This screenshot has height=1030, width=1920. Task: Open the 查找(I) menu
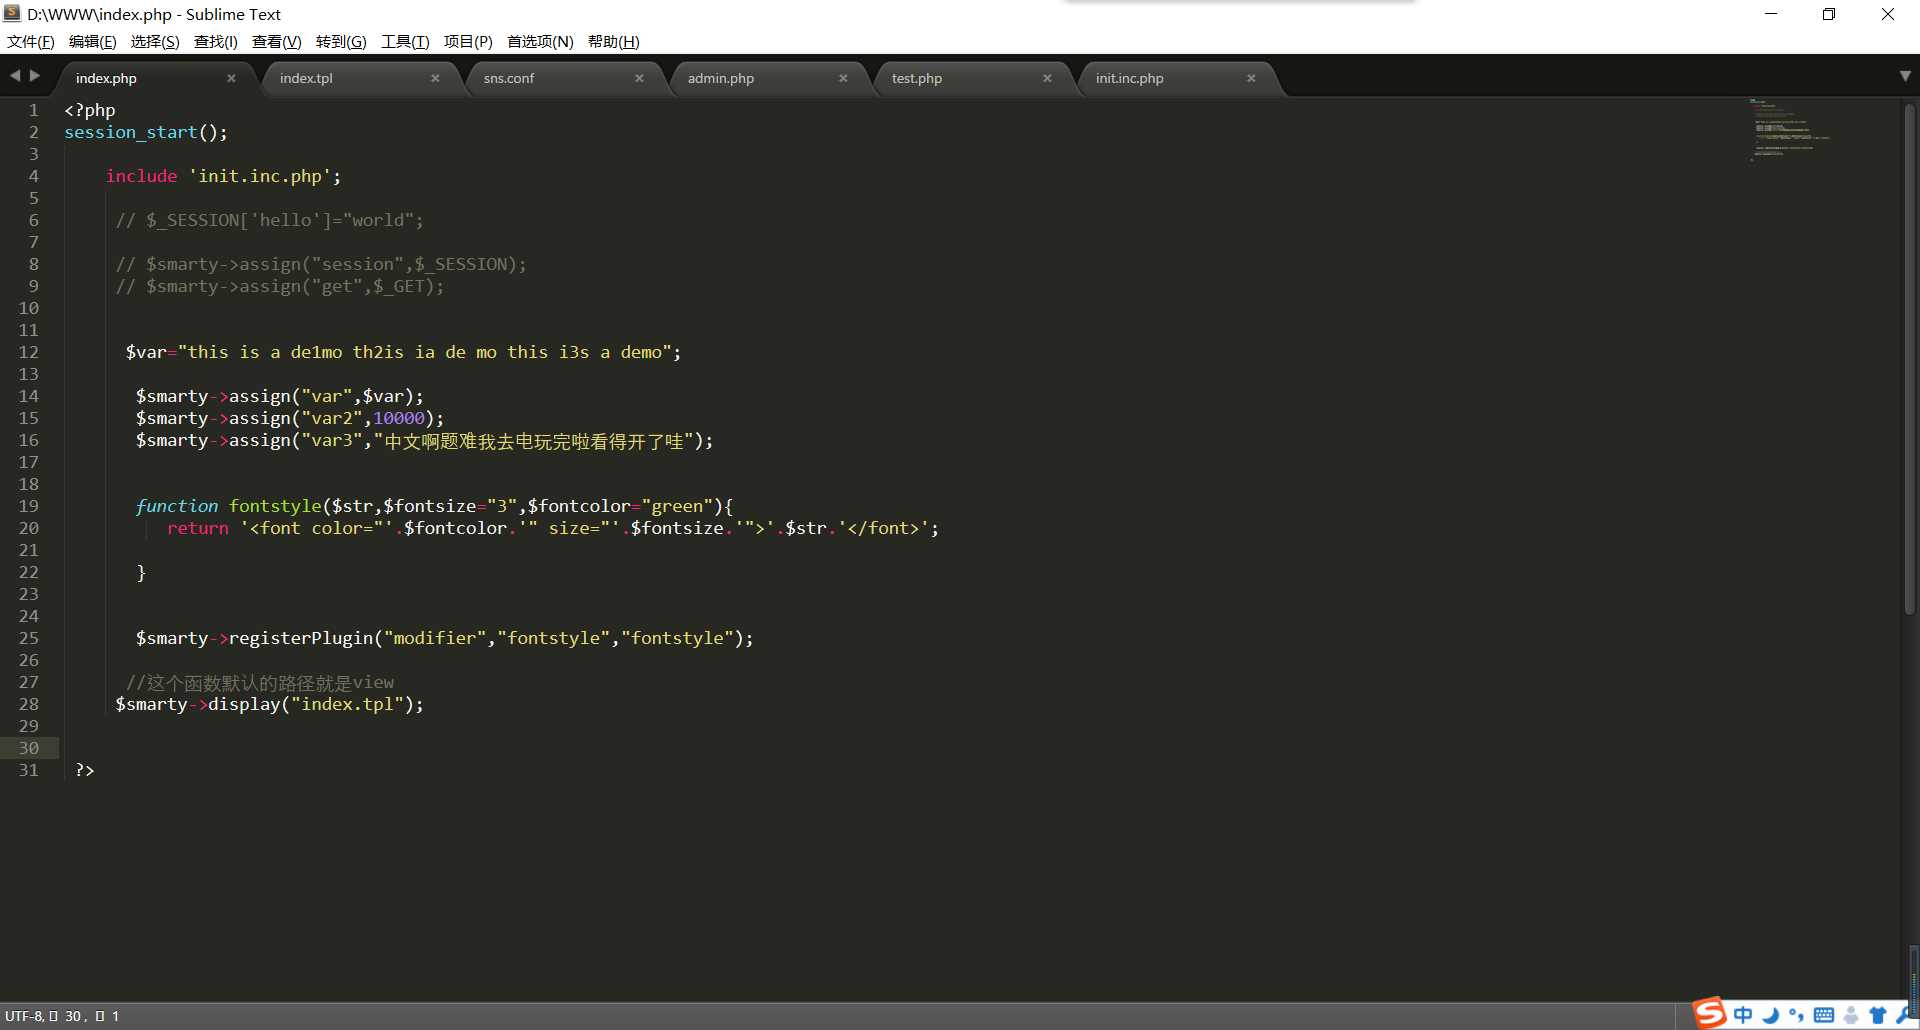[216, 41]
